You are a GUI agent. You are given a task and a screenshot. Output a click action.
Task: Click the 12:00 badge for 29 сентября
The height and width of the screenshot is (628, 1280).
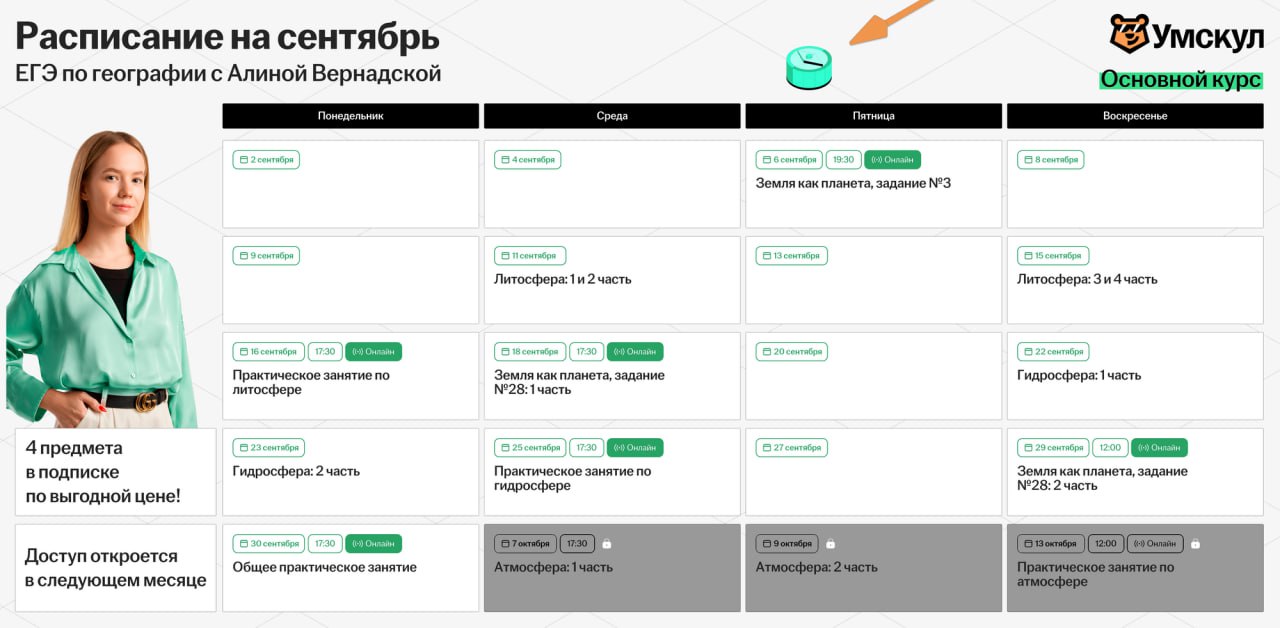coord(1109,448)
